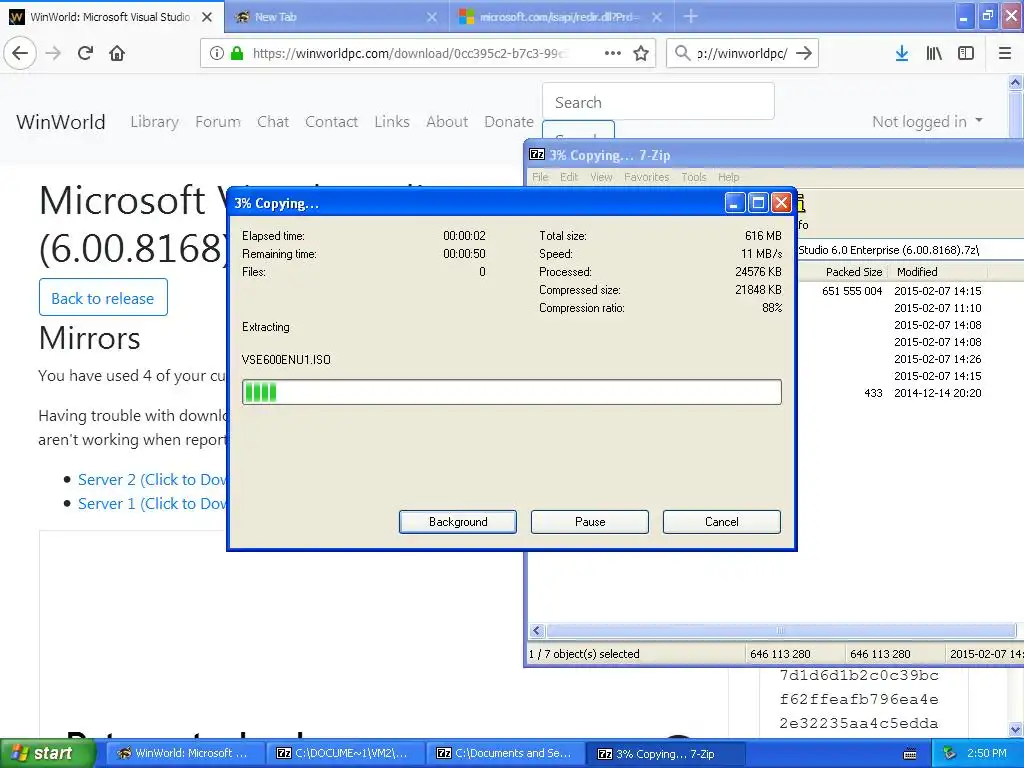Reload the page with the refresh icon
Viewport: 1024px width, 768px height.
click(x=86, y=53)
